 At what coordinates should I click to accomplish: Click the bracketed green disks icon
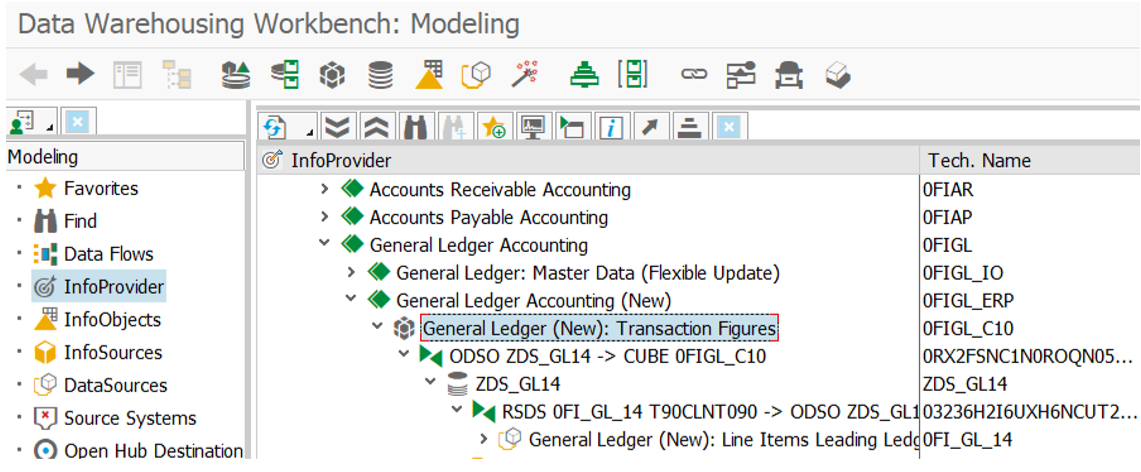(632, 74)
